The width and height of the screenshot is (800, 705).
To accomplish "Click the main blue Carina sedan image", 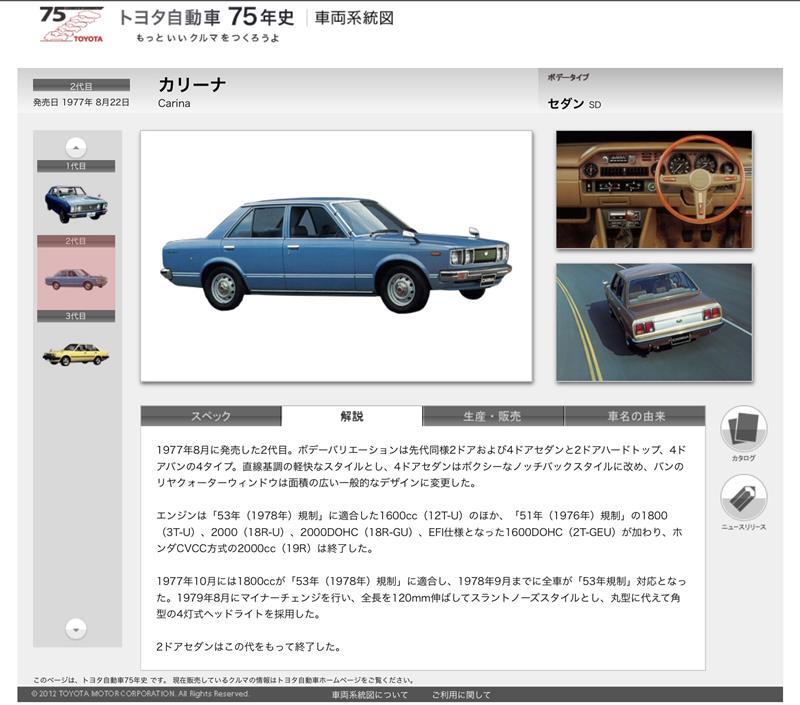I will coord(336,256).
